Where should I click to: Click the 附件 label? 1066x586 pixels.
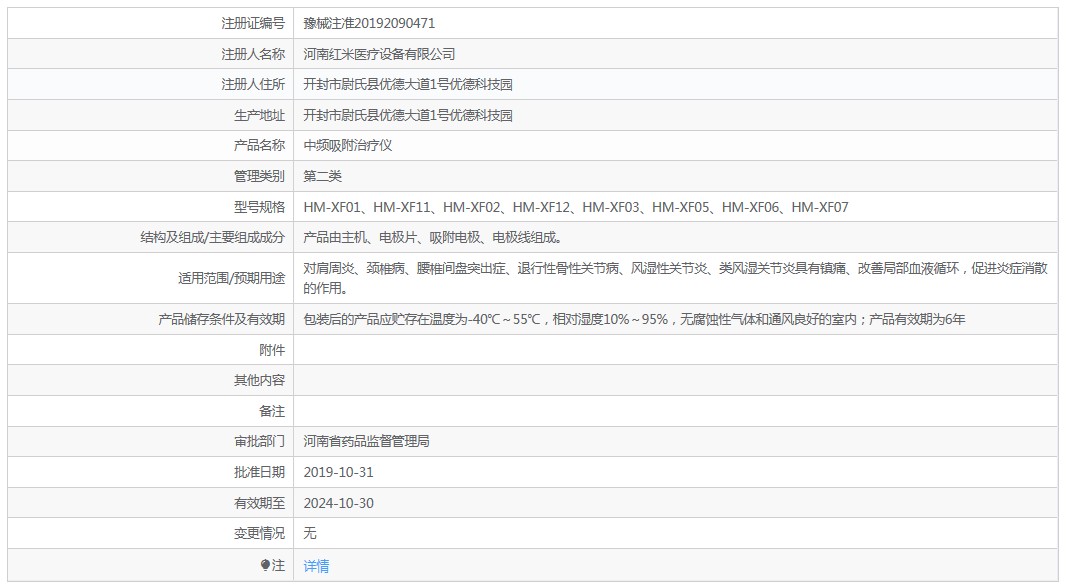coord(272,349)
